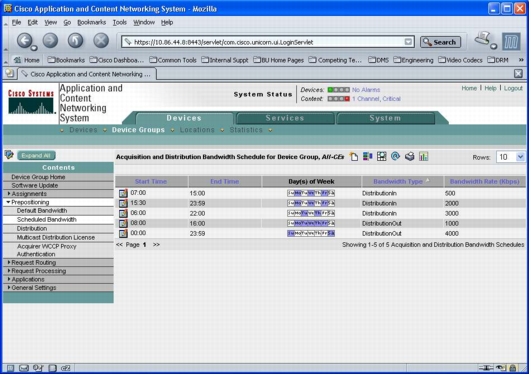The height and width of the screenshot is (376, 531).
Task: Edit the 00:00 schedule row icon
Action: click(123, 233)
